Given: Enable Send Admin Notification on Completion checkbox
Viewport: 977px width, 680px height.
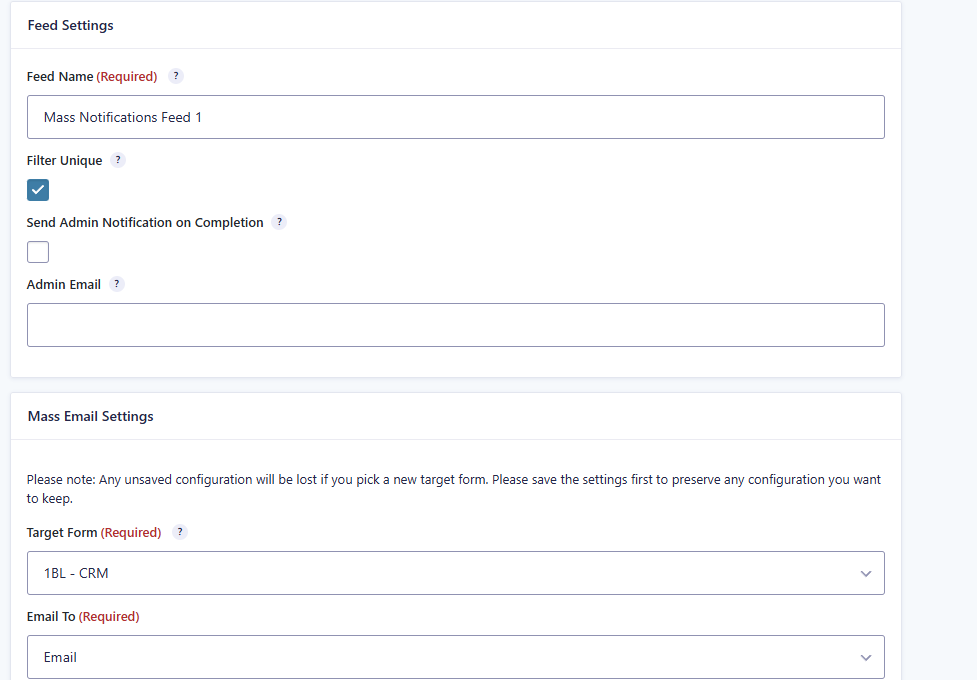Looking at the screenshot, I should tap(38, 252).
